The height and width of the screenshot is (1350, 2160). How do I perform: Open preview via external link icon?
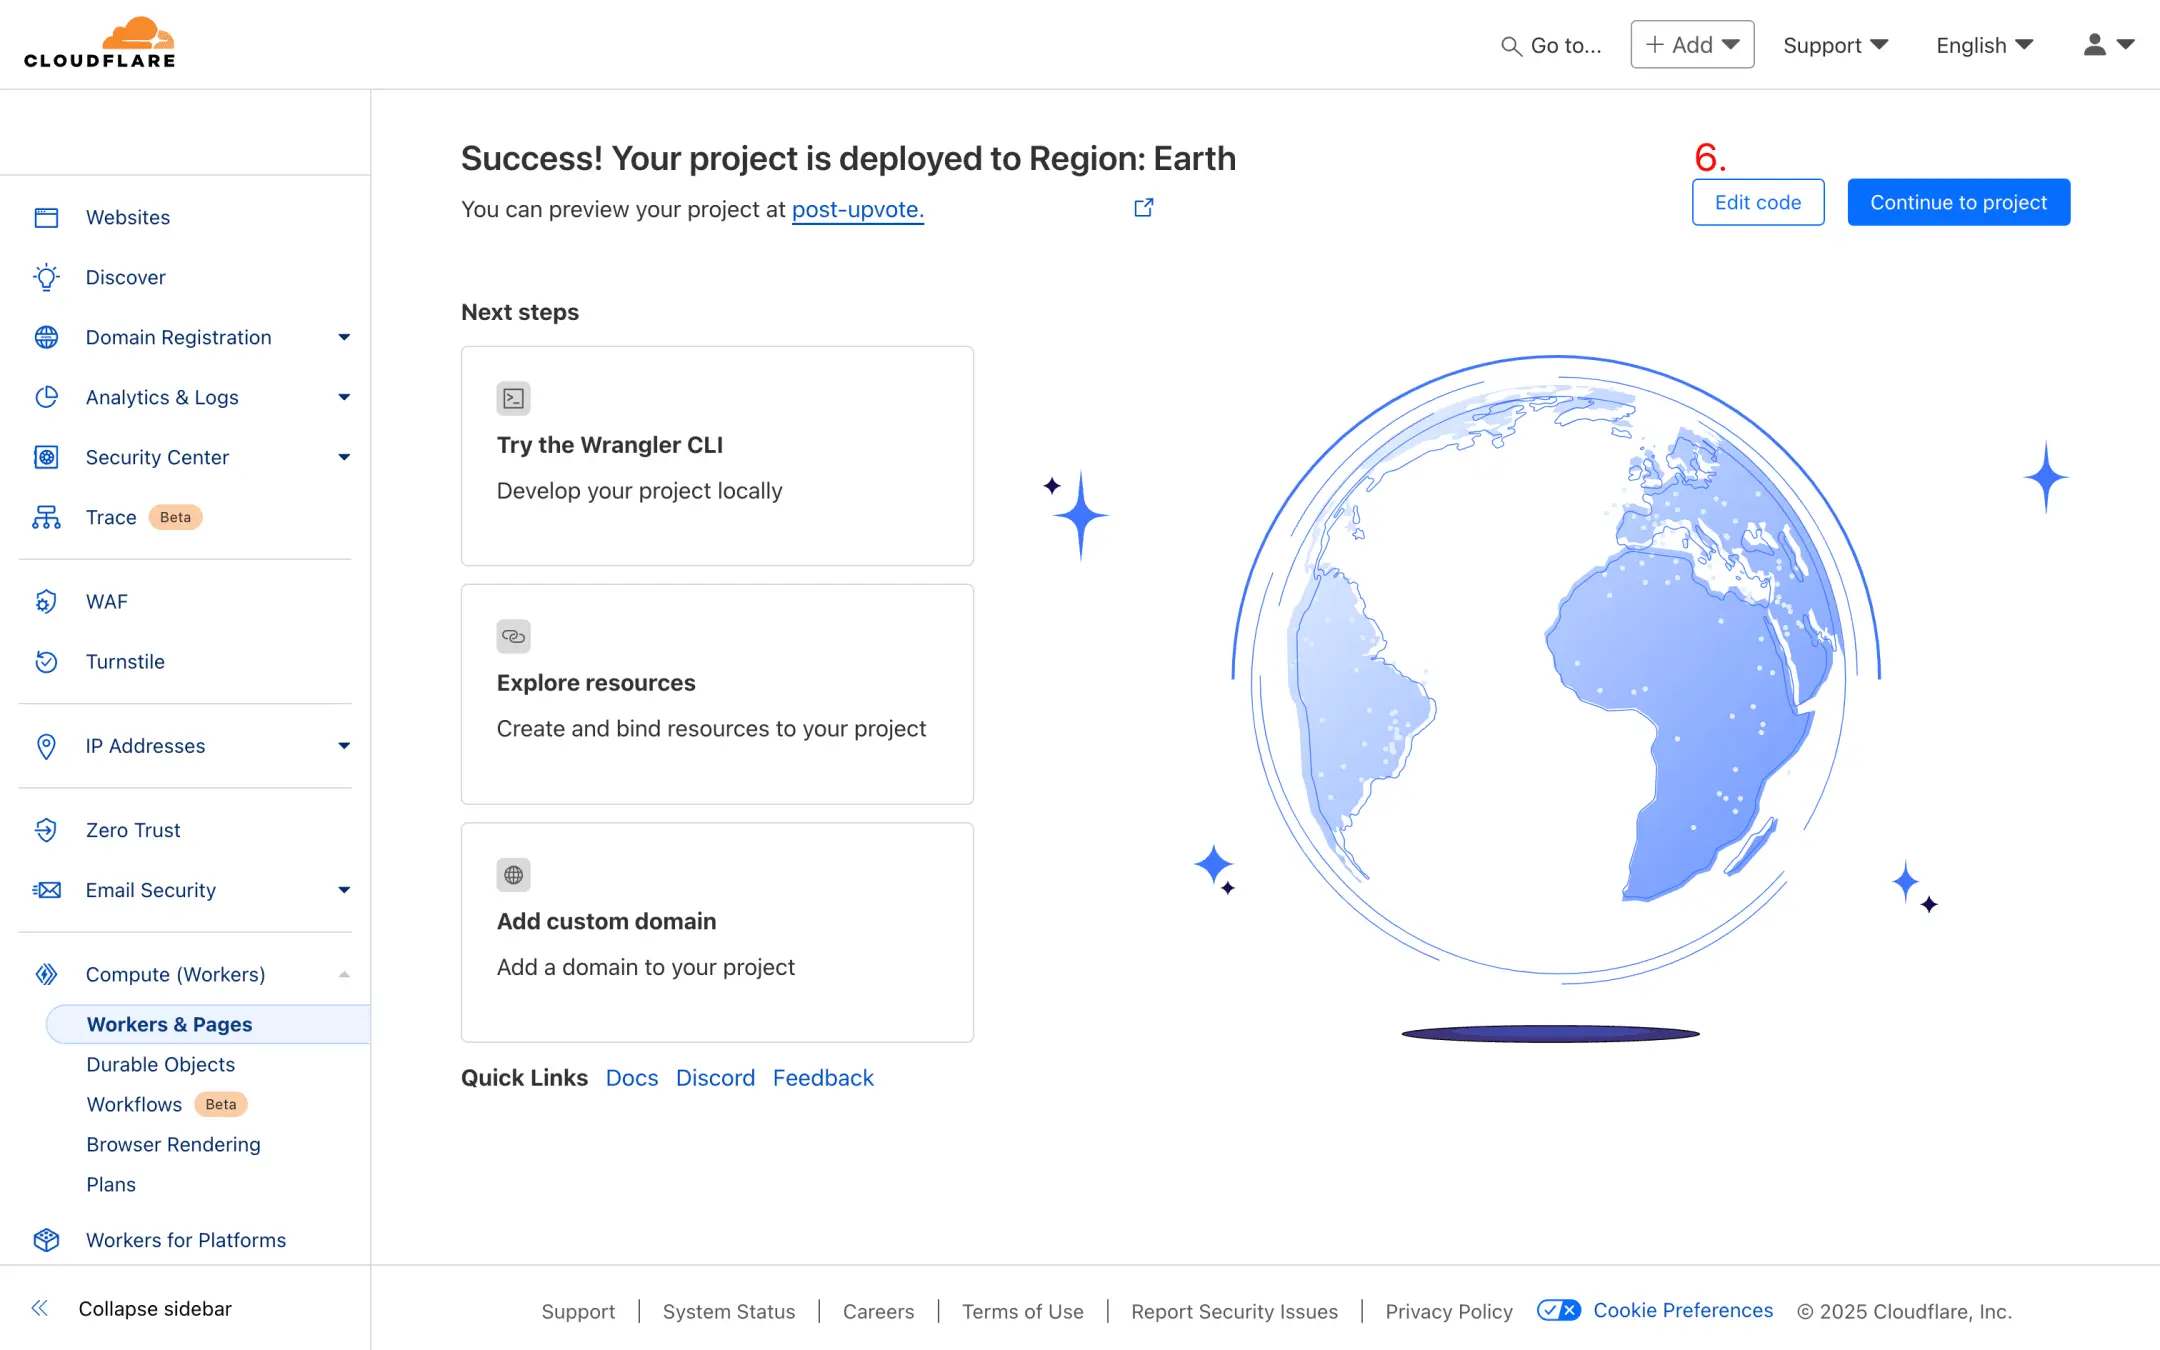(x=1144, y=208)
